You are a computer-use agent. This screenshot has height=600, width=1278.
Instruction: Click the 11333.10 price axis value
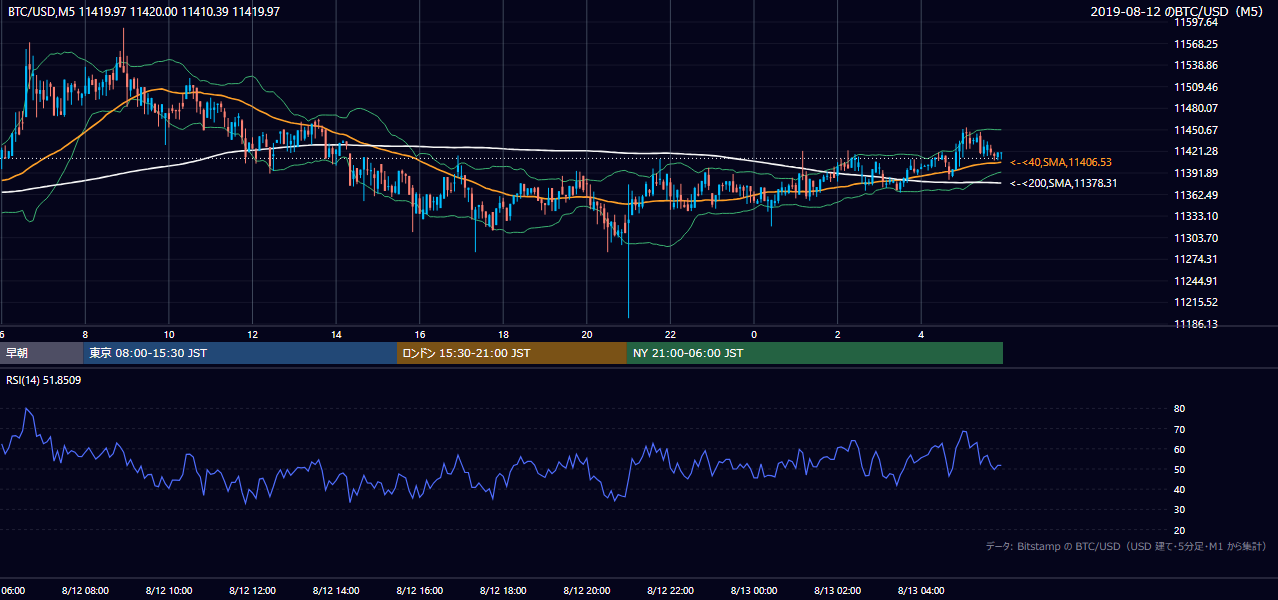(x=1196, y=216)
